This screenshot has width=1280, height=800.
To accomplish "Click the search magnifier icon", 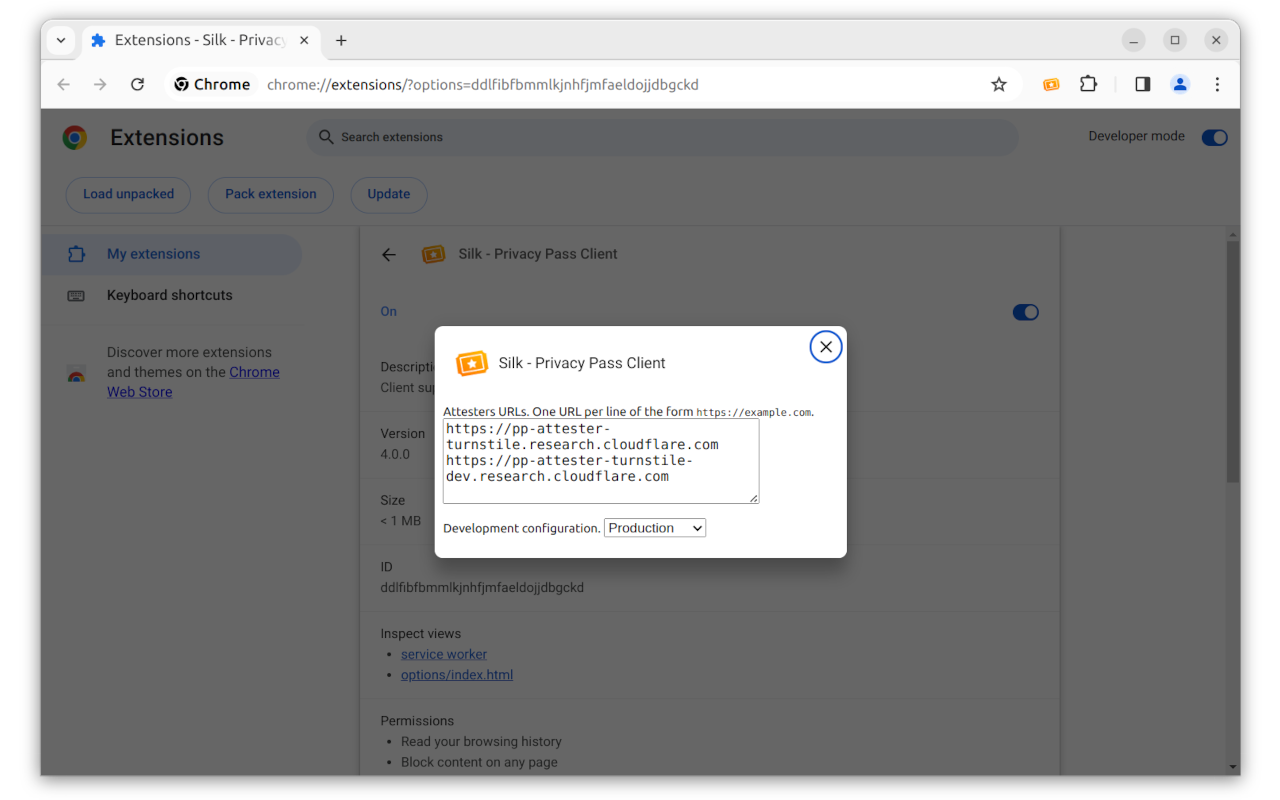I will pos(326,137).
